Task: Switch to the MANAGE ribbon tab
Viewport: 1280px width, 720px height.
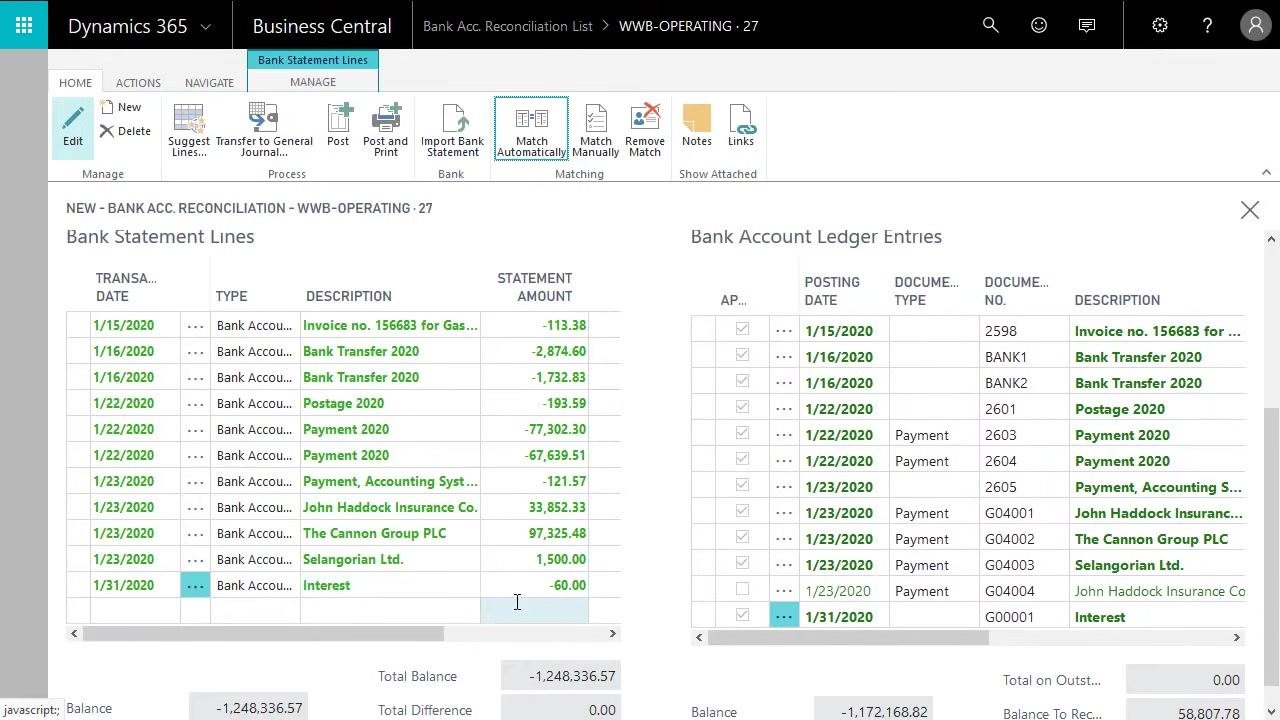Action: [x=313, y=82]
